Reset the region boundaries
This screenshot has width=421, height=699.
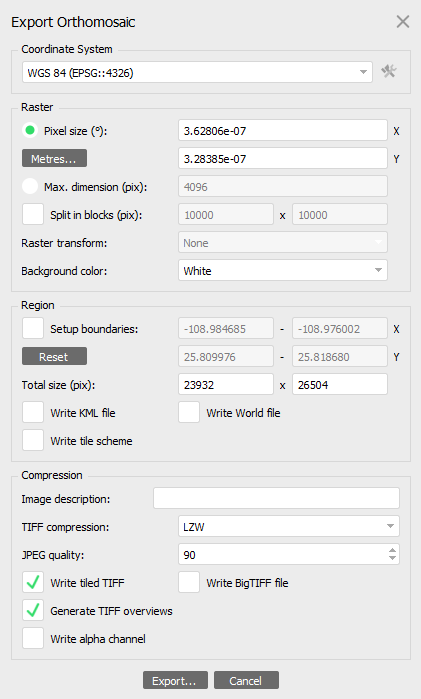point(54,357)
